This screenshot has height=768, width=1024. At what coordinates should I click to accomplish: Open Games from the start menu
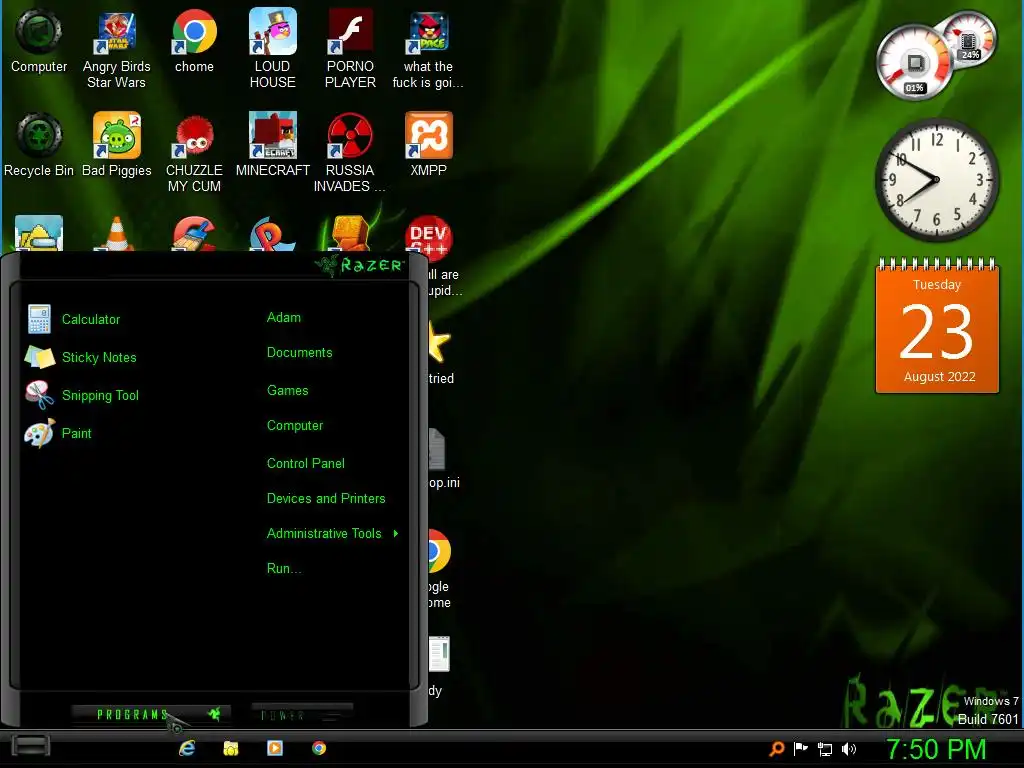click(287, 391)
